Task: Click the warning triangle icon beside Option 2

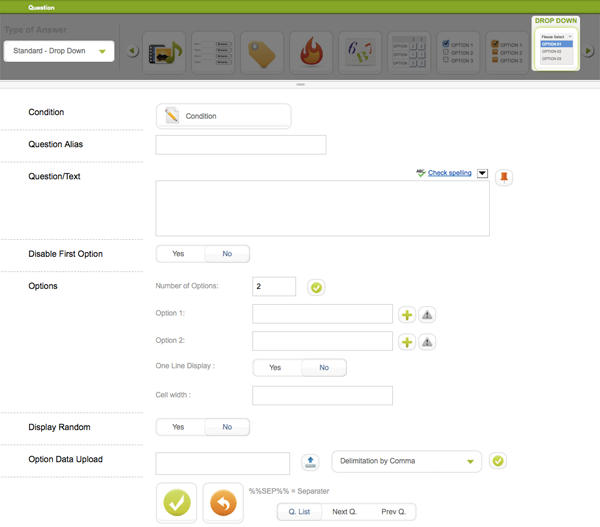Action: 427,342
